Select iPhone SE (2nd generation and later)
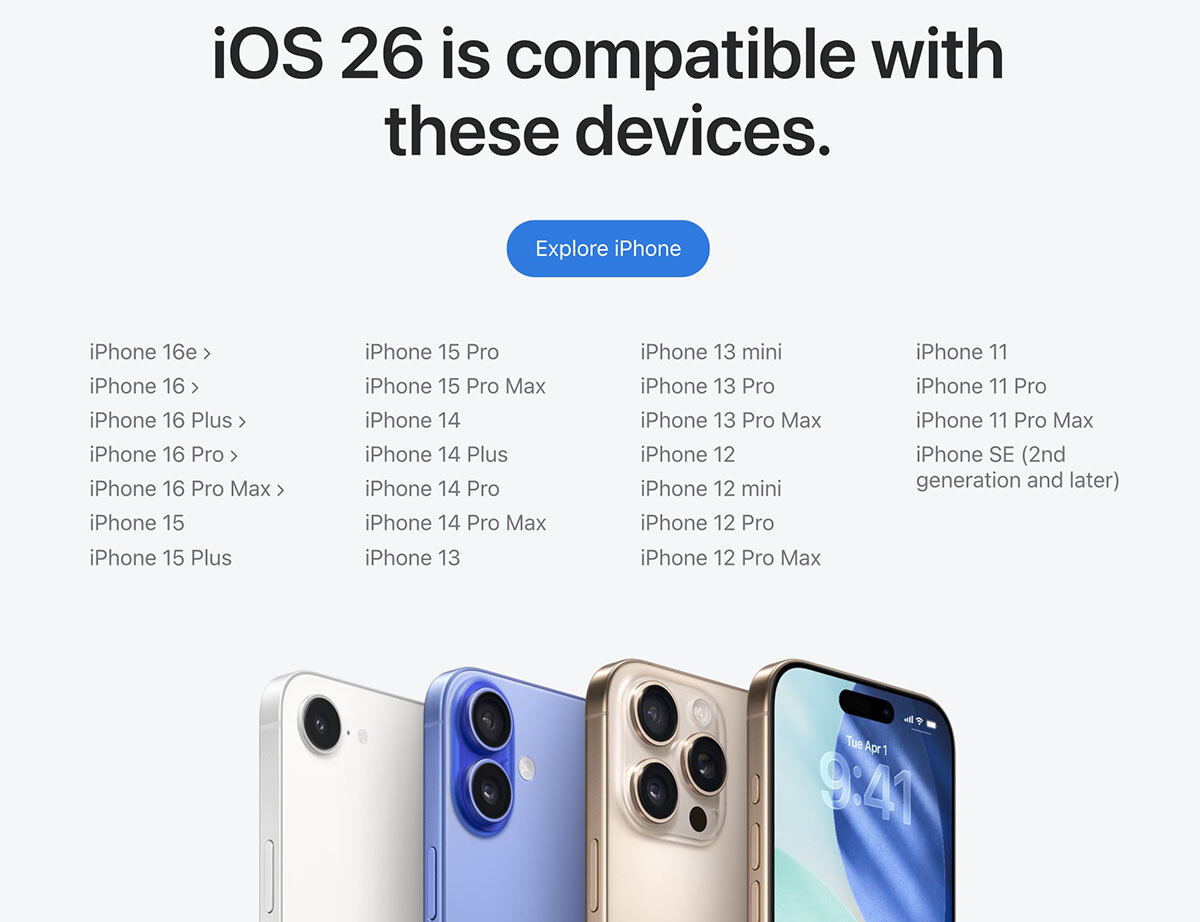 1017,467
